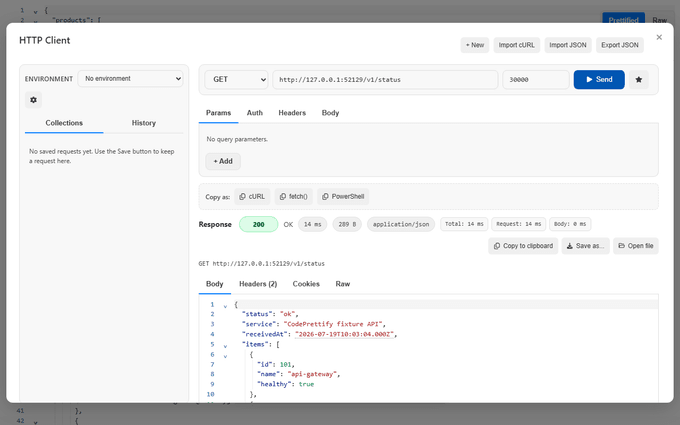Click the Body: 0 ms timing badge
The image size is (680, 425).
(x=570, y=224)
